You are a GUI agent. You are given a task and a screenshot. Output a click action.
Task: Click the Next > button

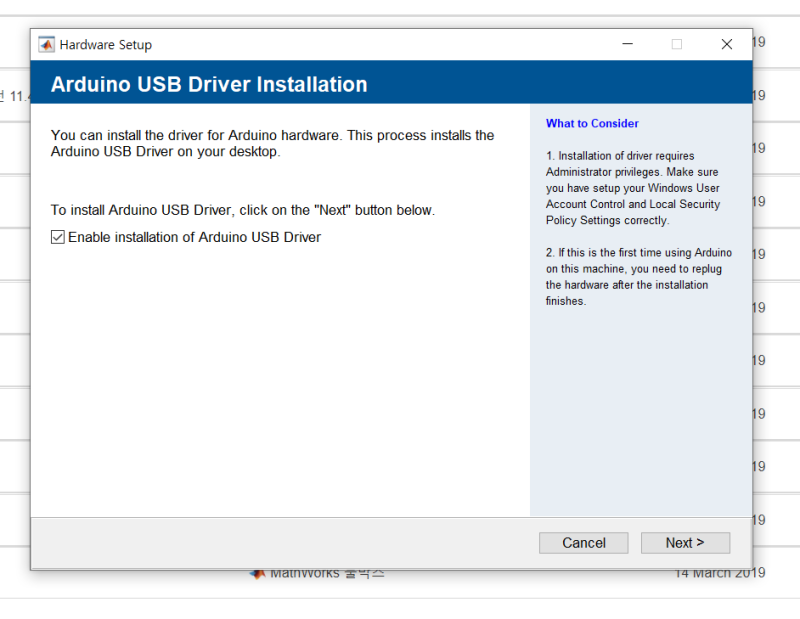(685, 542)
